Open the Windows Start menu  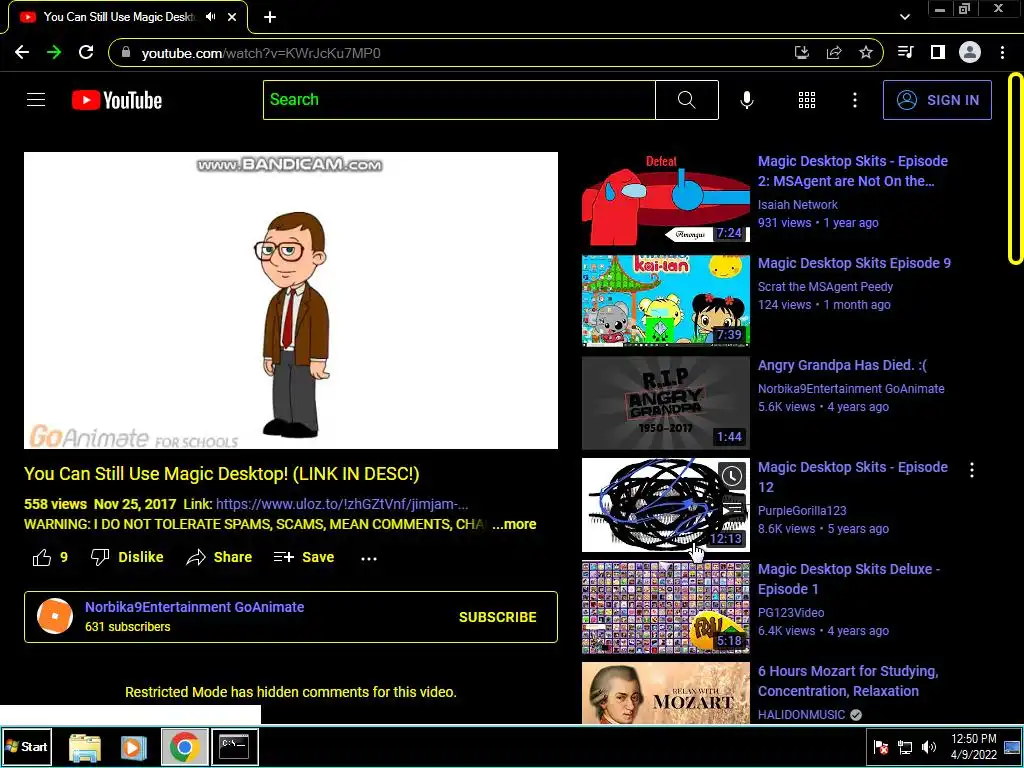point(26,746)
